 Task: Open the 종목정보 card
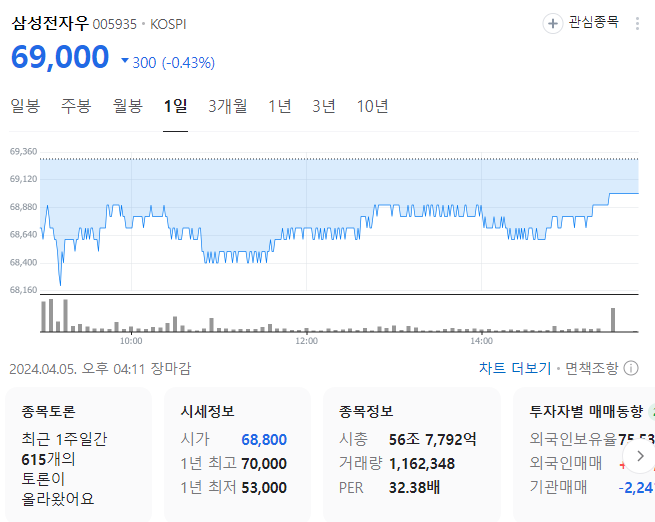tap(411, 454)
